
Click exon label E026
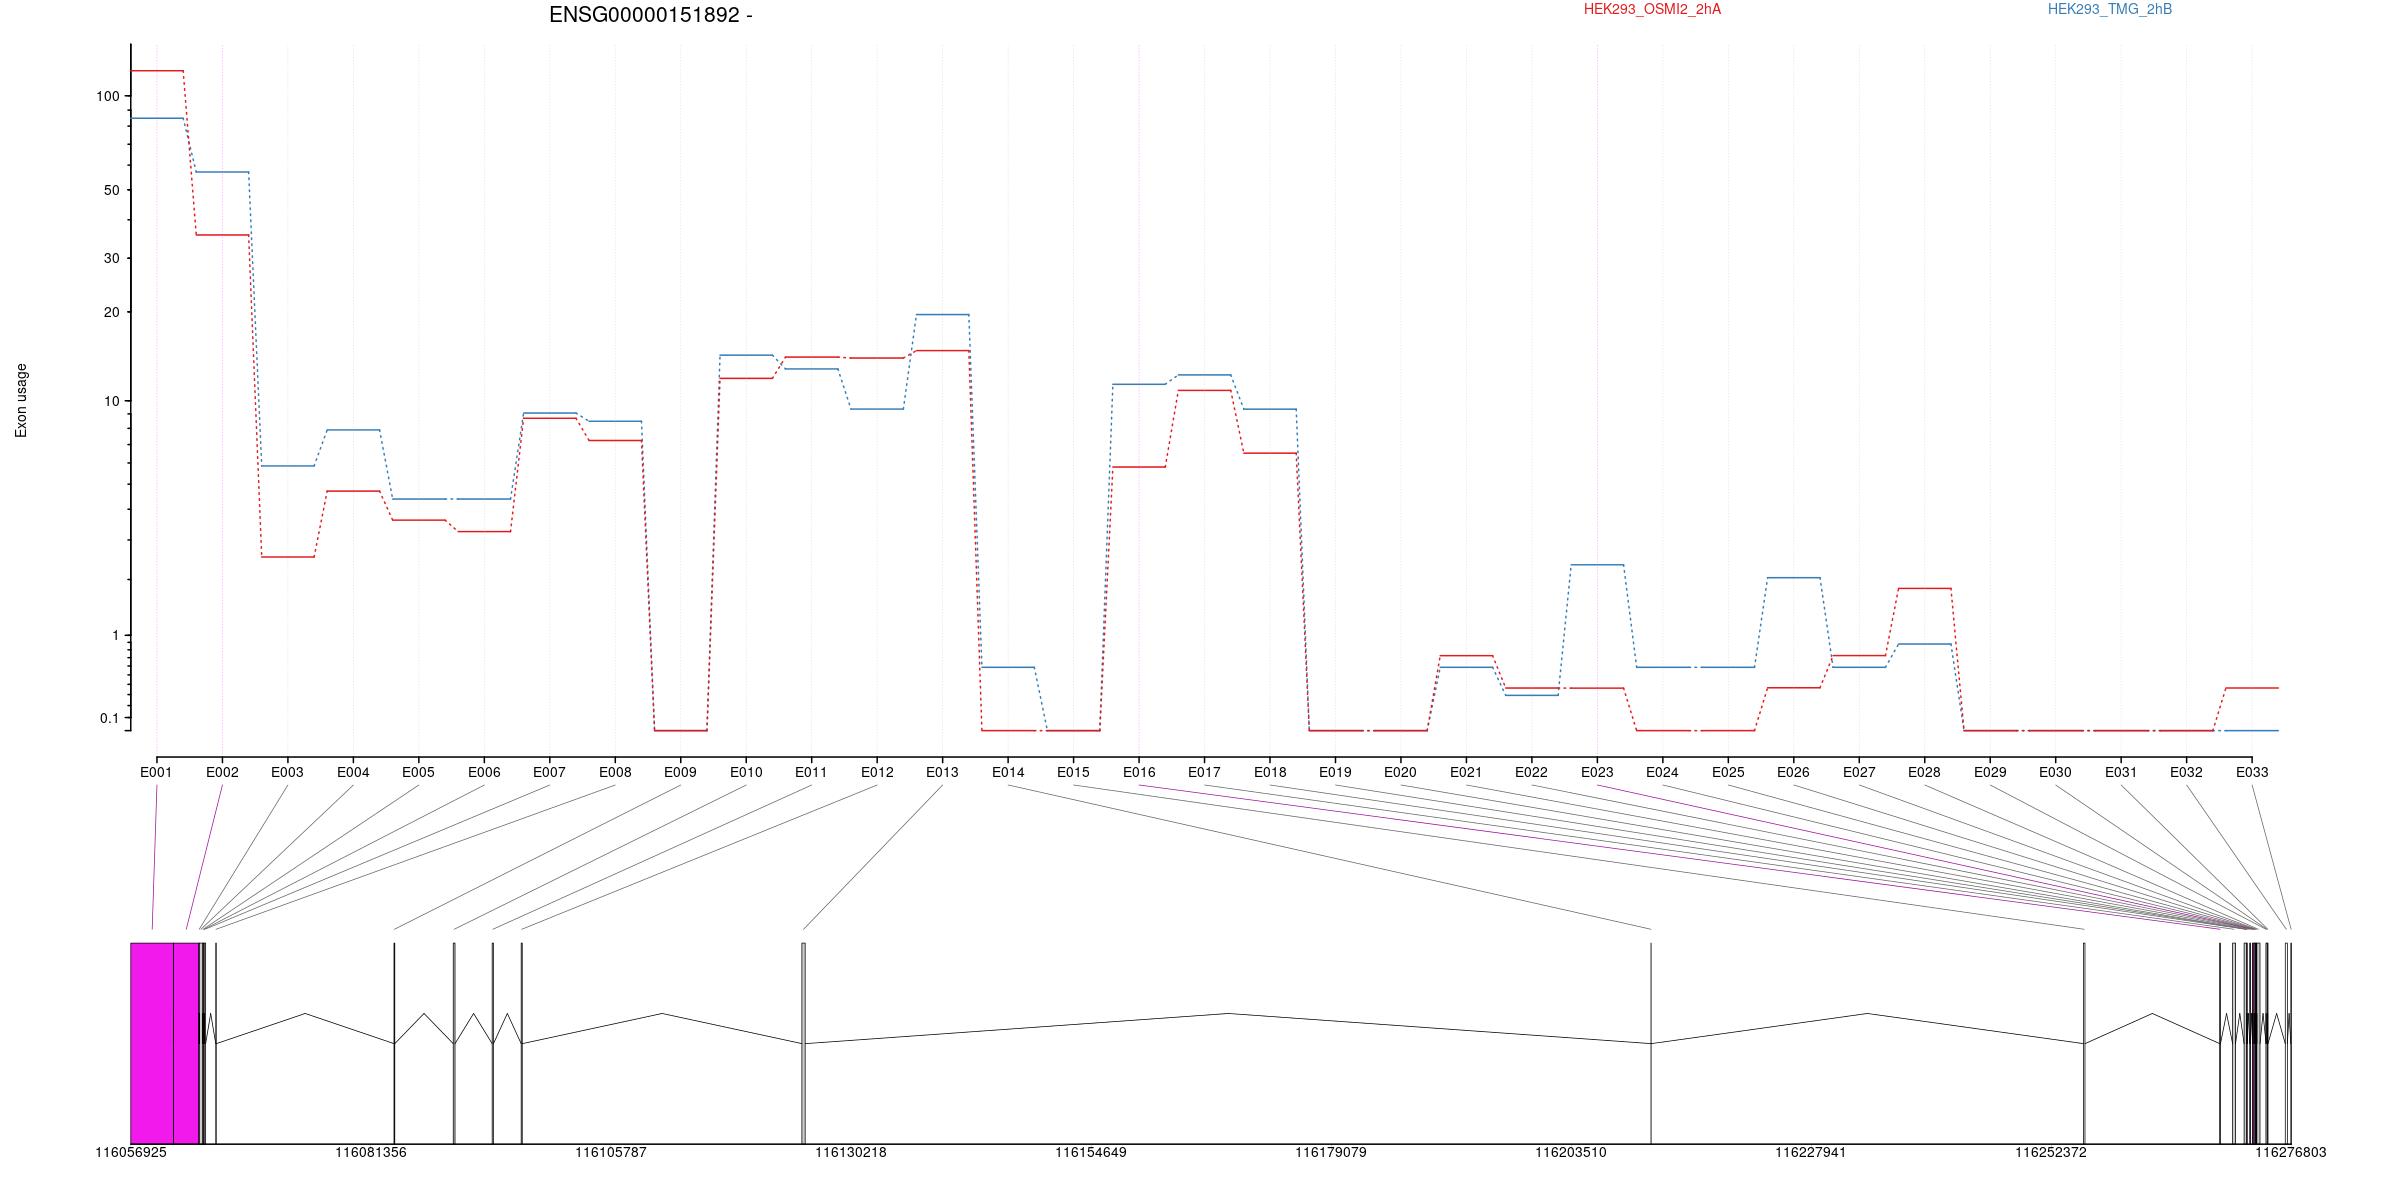1793,772
